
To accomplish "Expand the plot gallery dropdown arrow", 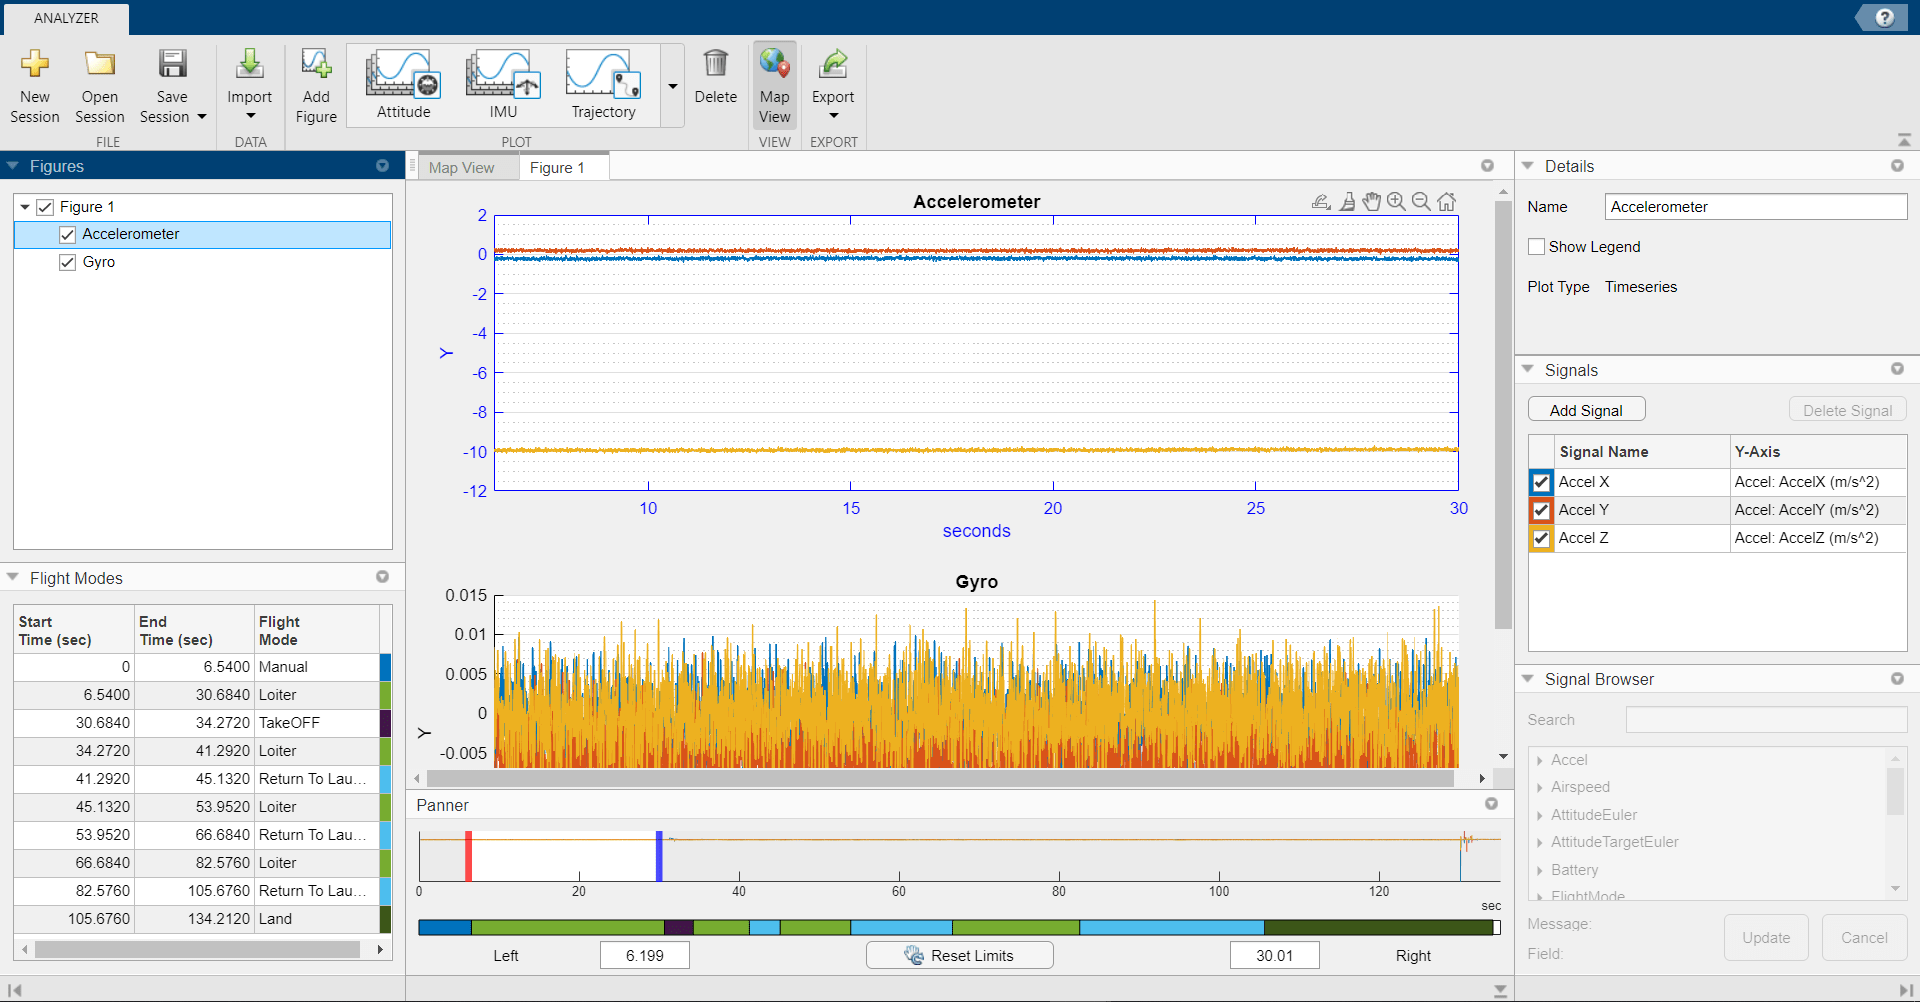I will tap(673, 87).
